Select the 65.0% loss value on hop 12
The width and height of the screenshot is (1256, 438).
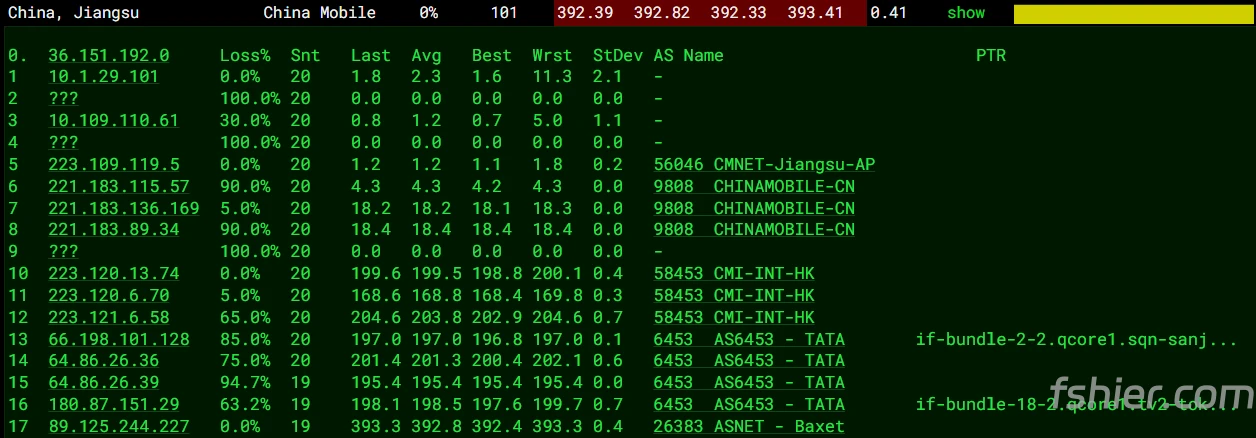click(x=245, y=317)
